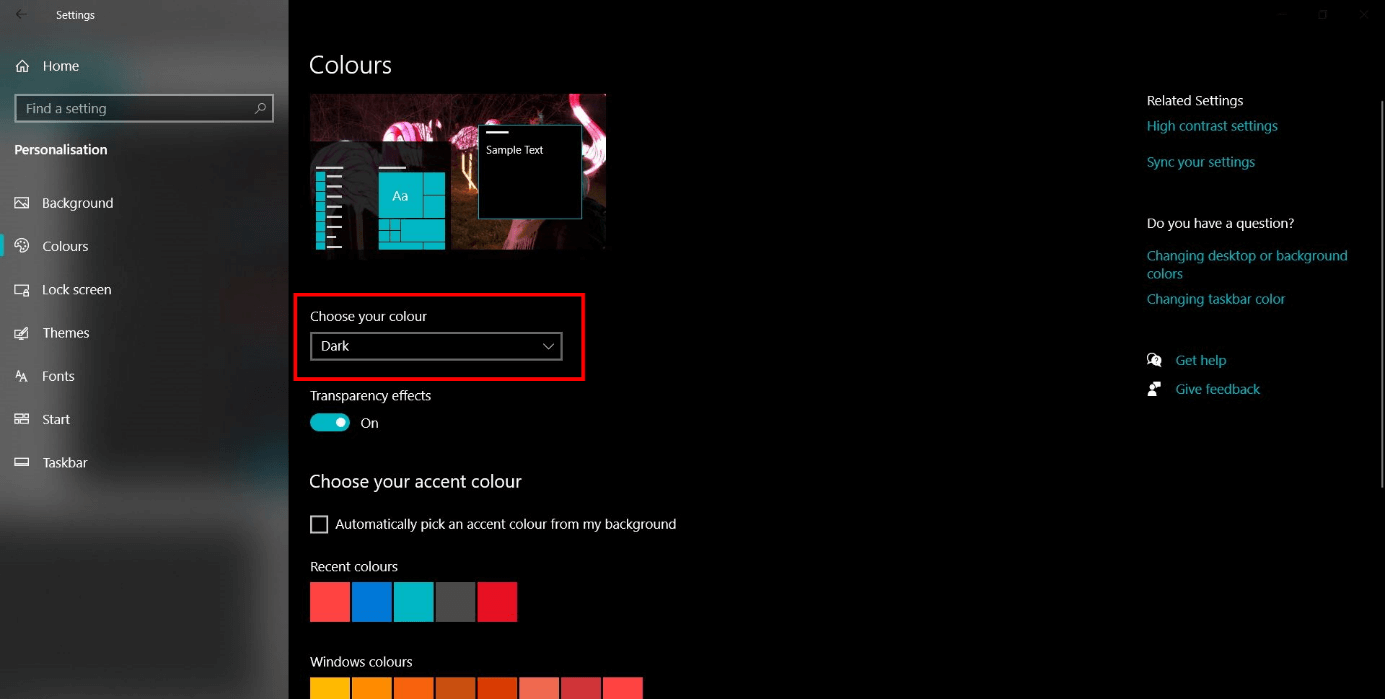Open the Fonts settings page

point(58,375)
